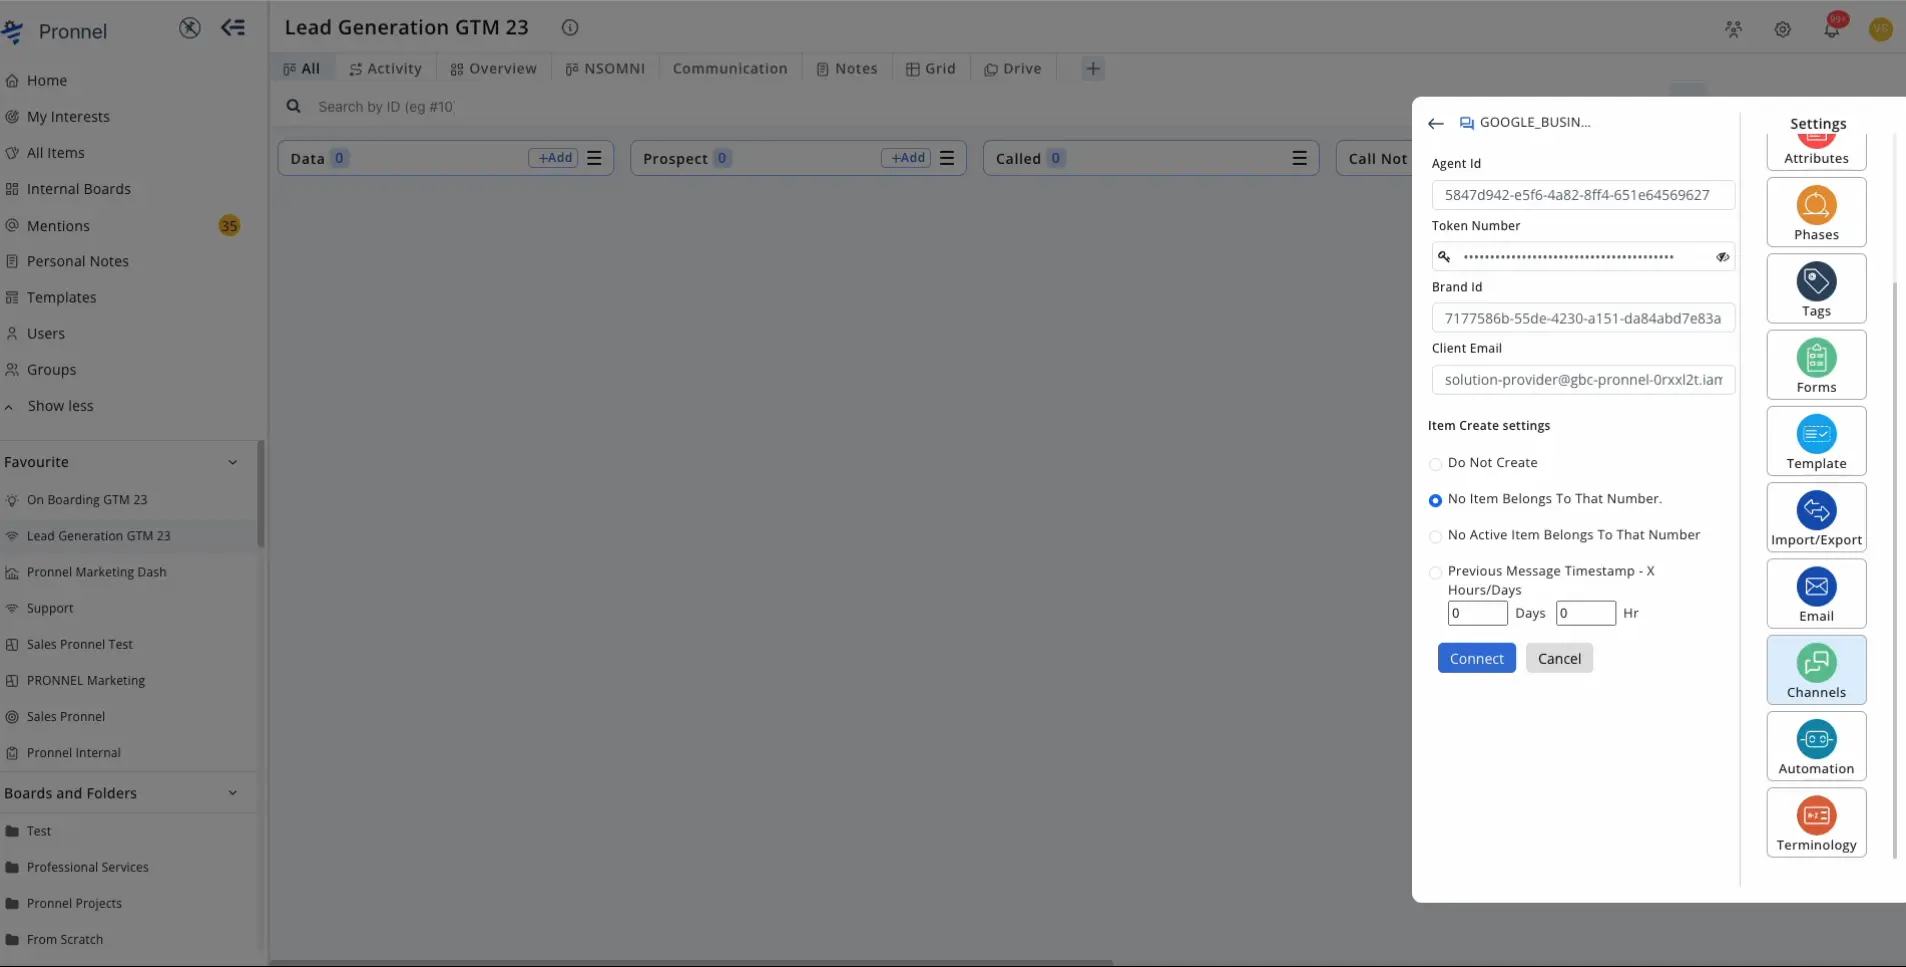Open the Terminology settings tile

tap(1816, 822)
